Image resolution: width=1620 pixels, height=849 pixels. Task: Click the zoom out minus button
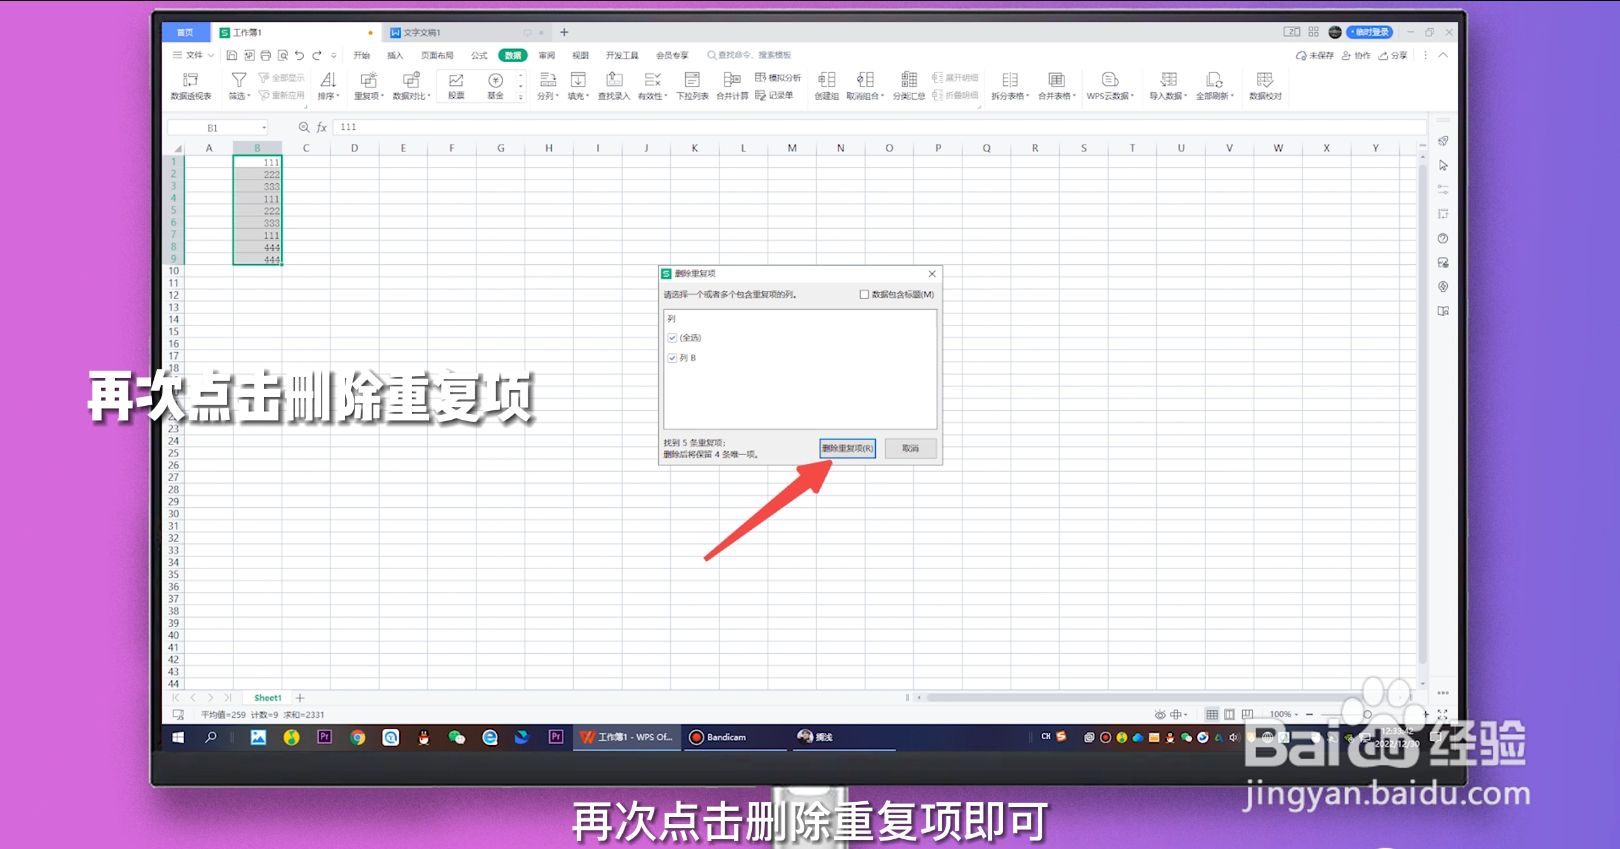(1309, 714)
